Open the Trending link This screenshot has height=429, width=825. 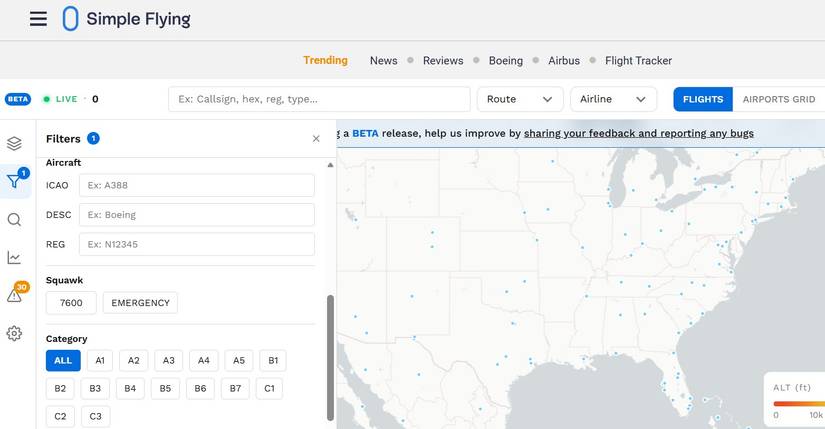325,61
